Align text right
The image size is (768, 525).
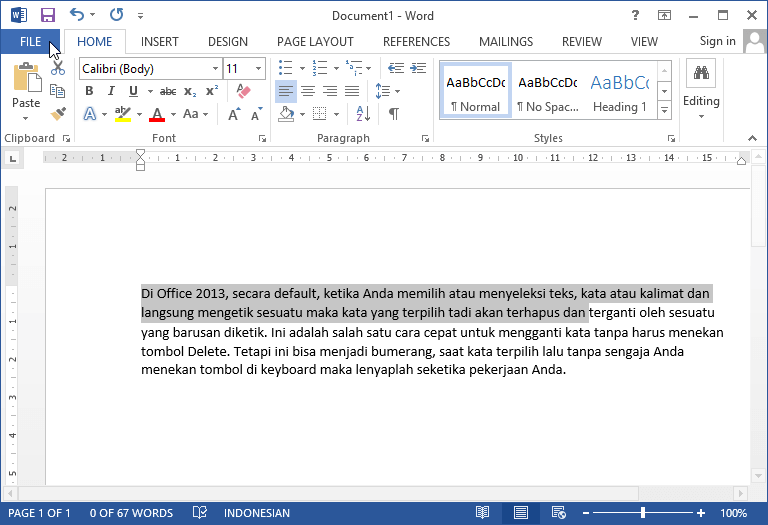point(330,91)
